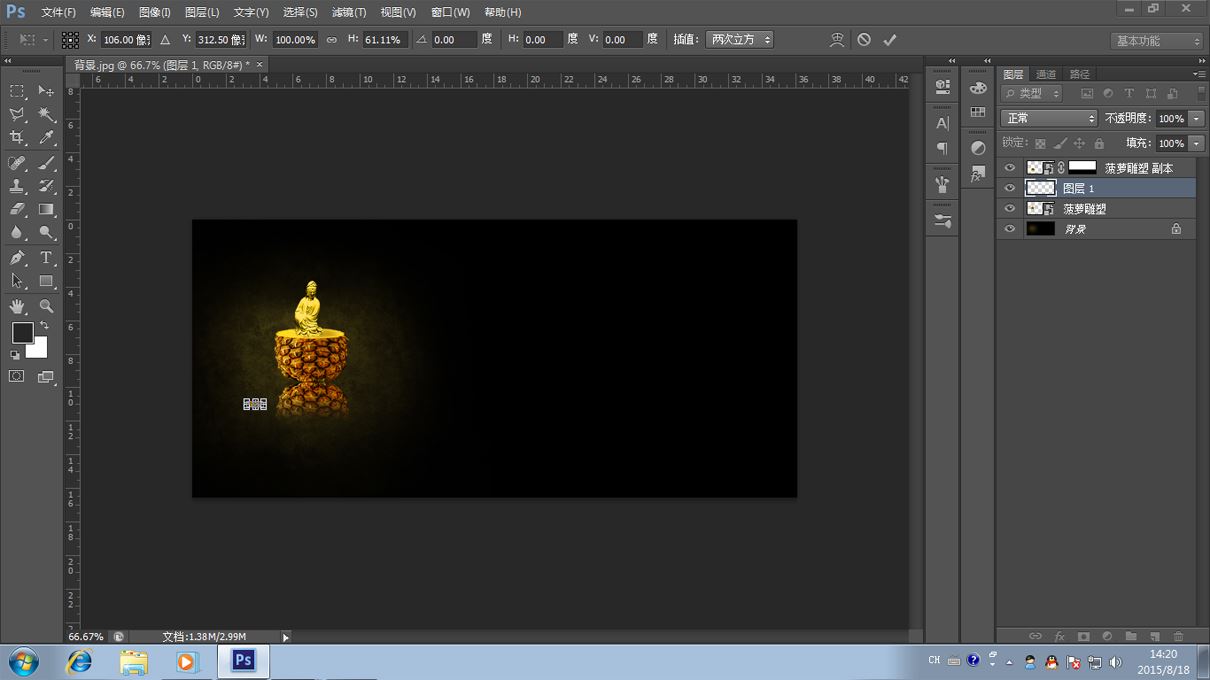Switch to the 路径 tab
Viewport: 1210px width, 680px height.
tap(1079, 74)
